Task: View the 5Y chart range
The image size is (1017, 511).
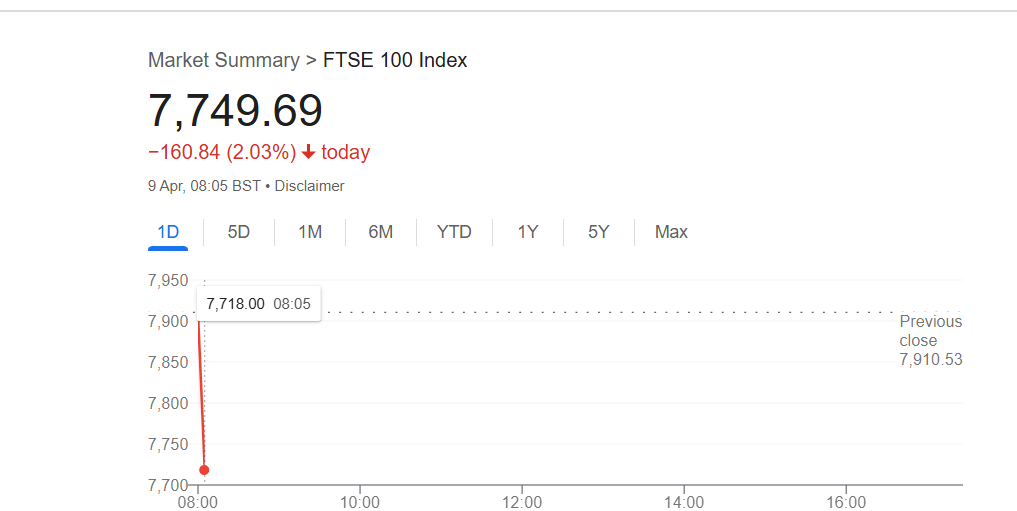Action: coord(599,232)
